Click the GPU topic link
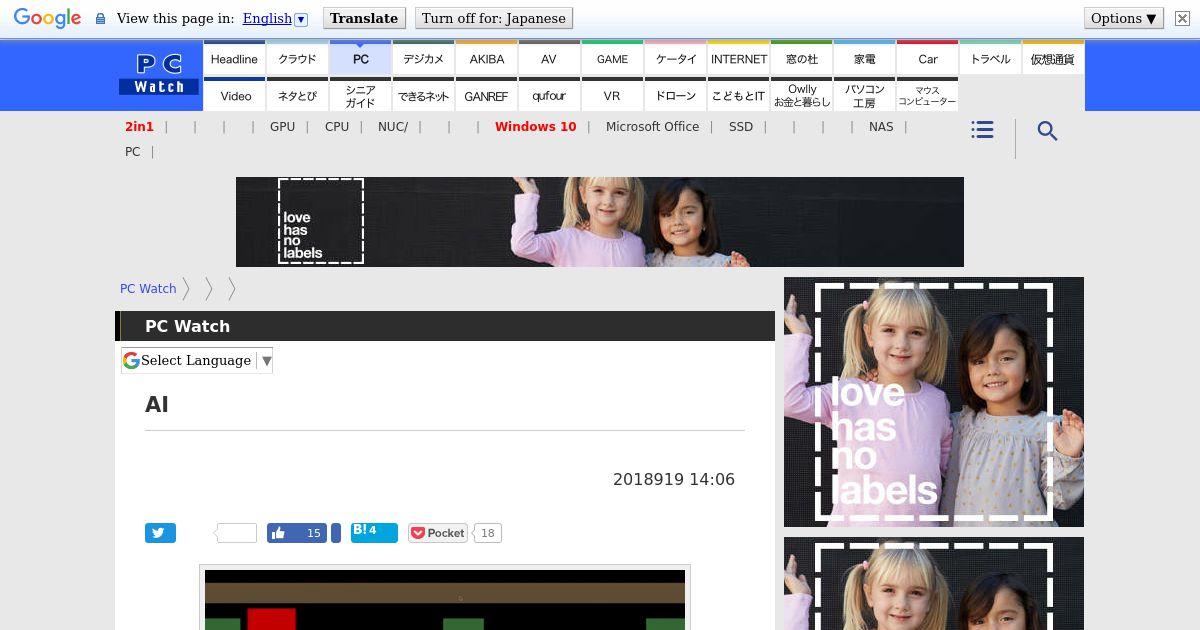 [282, 127]
